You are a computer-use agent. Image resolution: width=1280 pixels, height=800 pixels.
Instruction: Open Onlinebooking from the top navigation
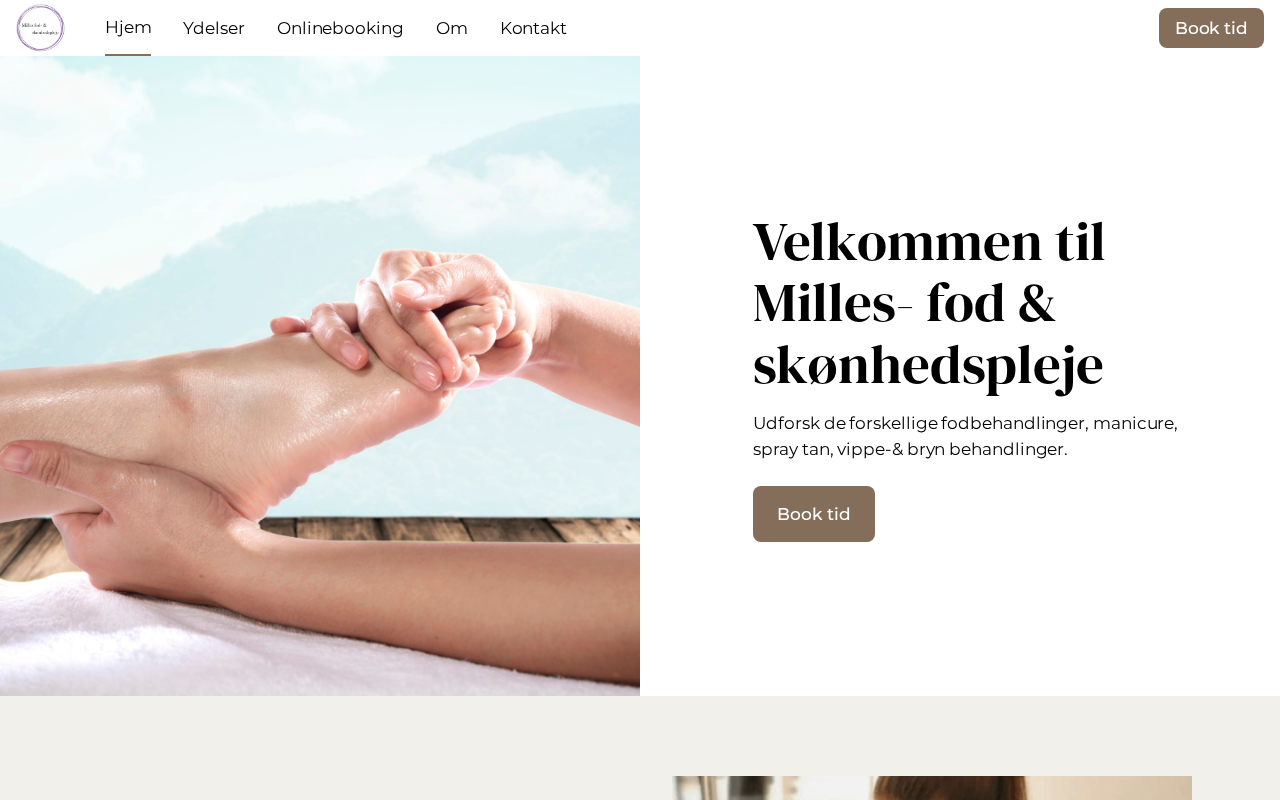340,28
